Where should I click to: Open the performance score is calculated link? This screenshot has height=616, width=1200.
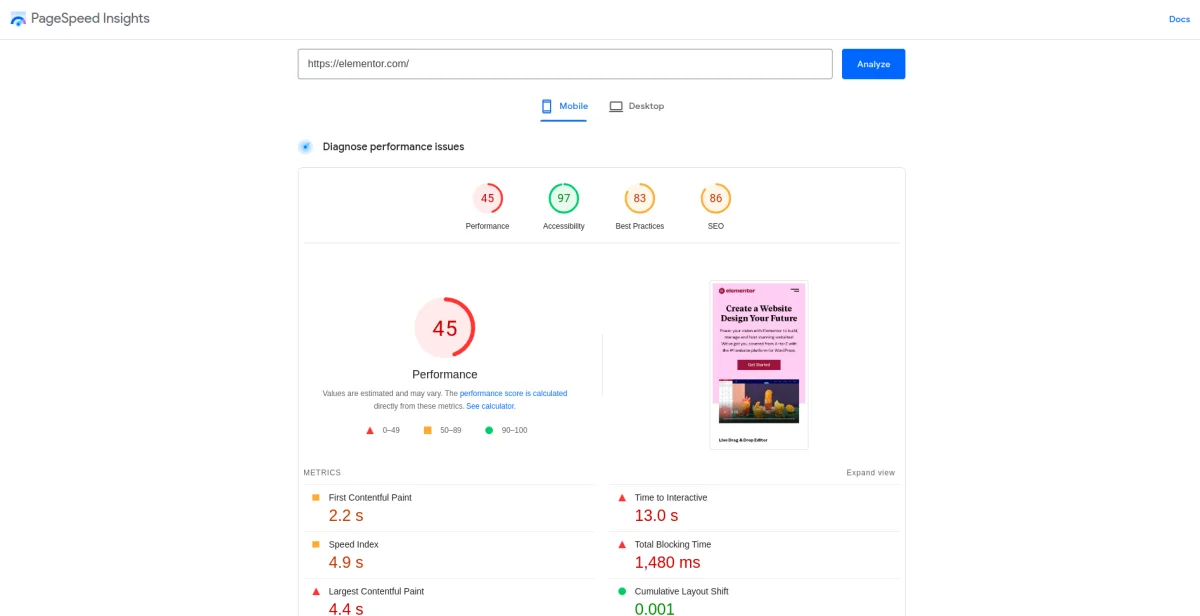click(x=513, y=394)
